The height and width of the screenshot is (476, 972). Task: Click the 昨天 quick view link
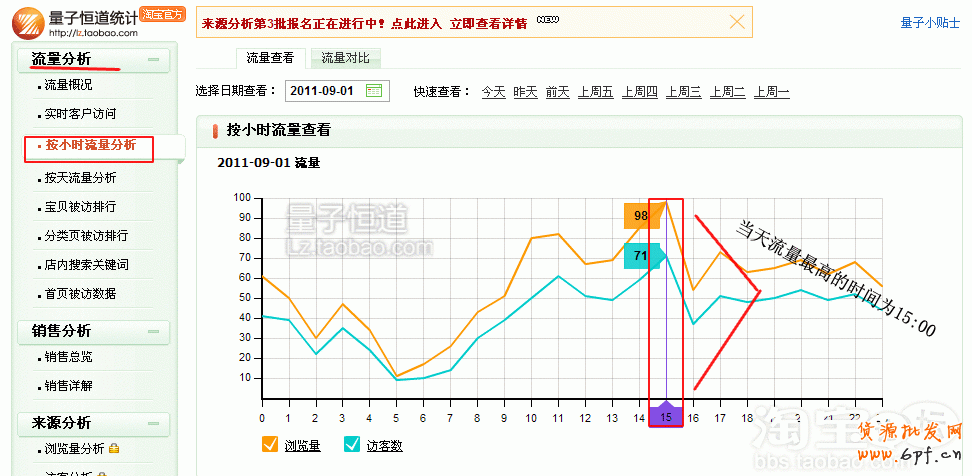click(x=525, y=92)
